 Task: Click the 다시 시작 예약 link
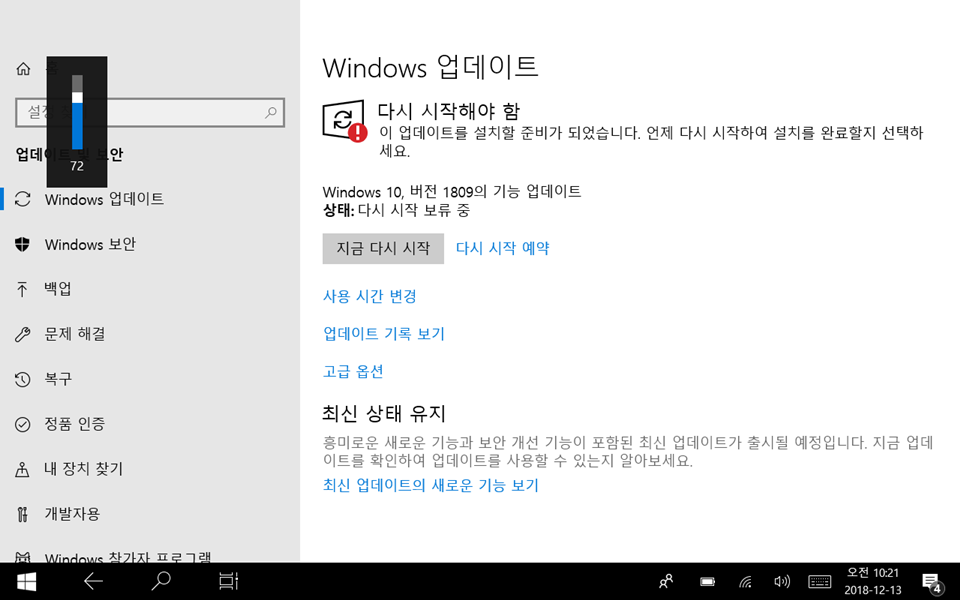pos(503,248)
